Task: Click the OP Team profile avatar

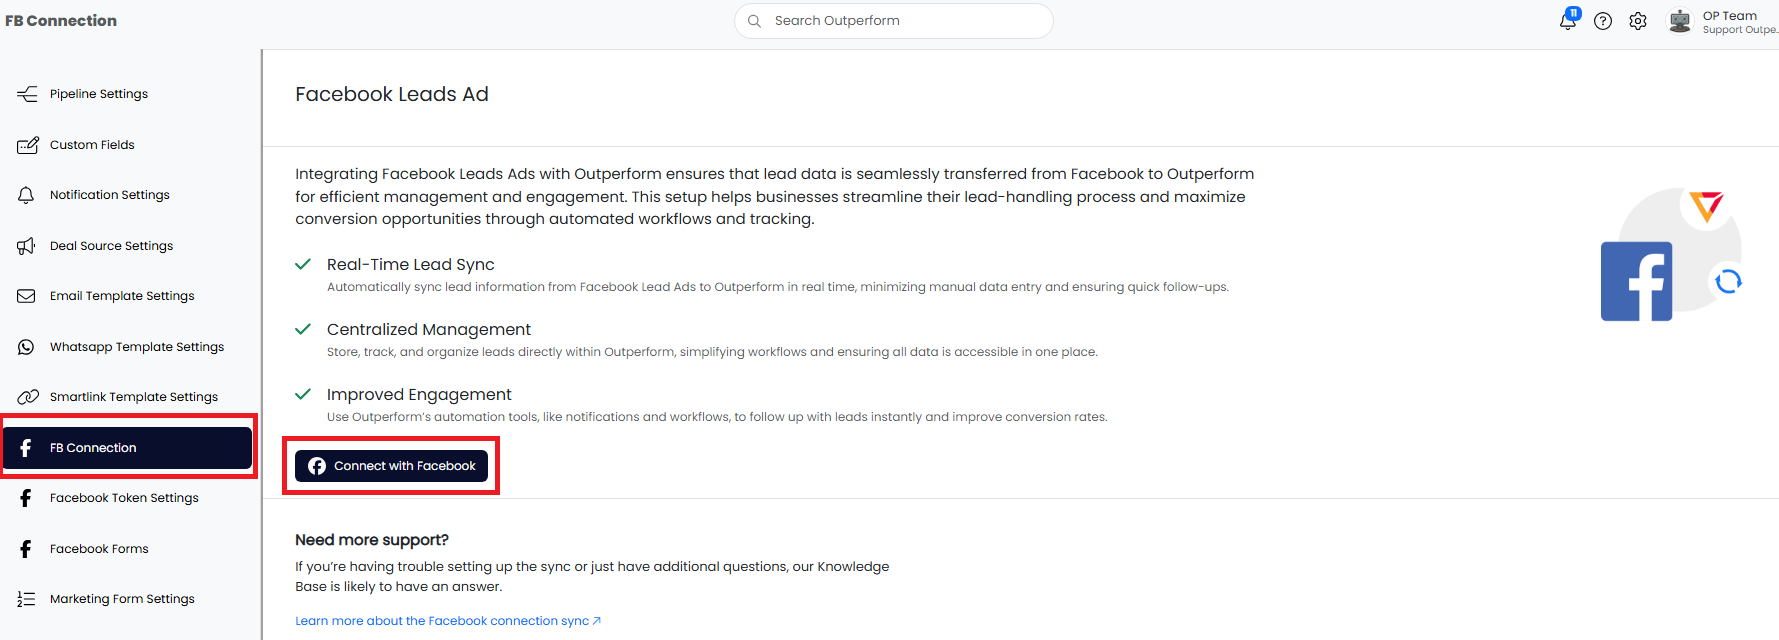Action: click(1680, 21)
